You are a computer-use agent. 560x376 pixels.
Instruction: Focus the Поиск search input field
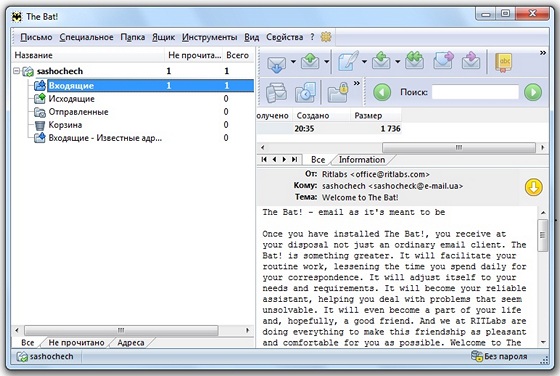pyautogui.click(x=475, y=92)
